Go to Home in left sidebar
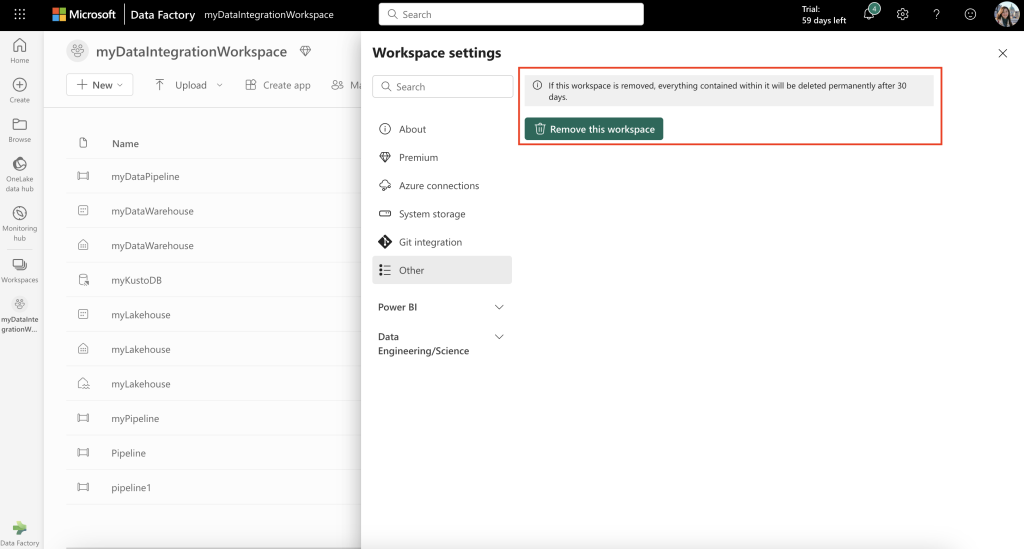 20,50
